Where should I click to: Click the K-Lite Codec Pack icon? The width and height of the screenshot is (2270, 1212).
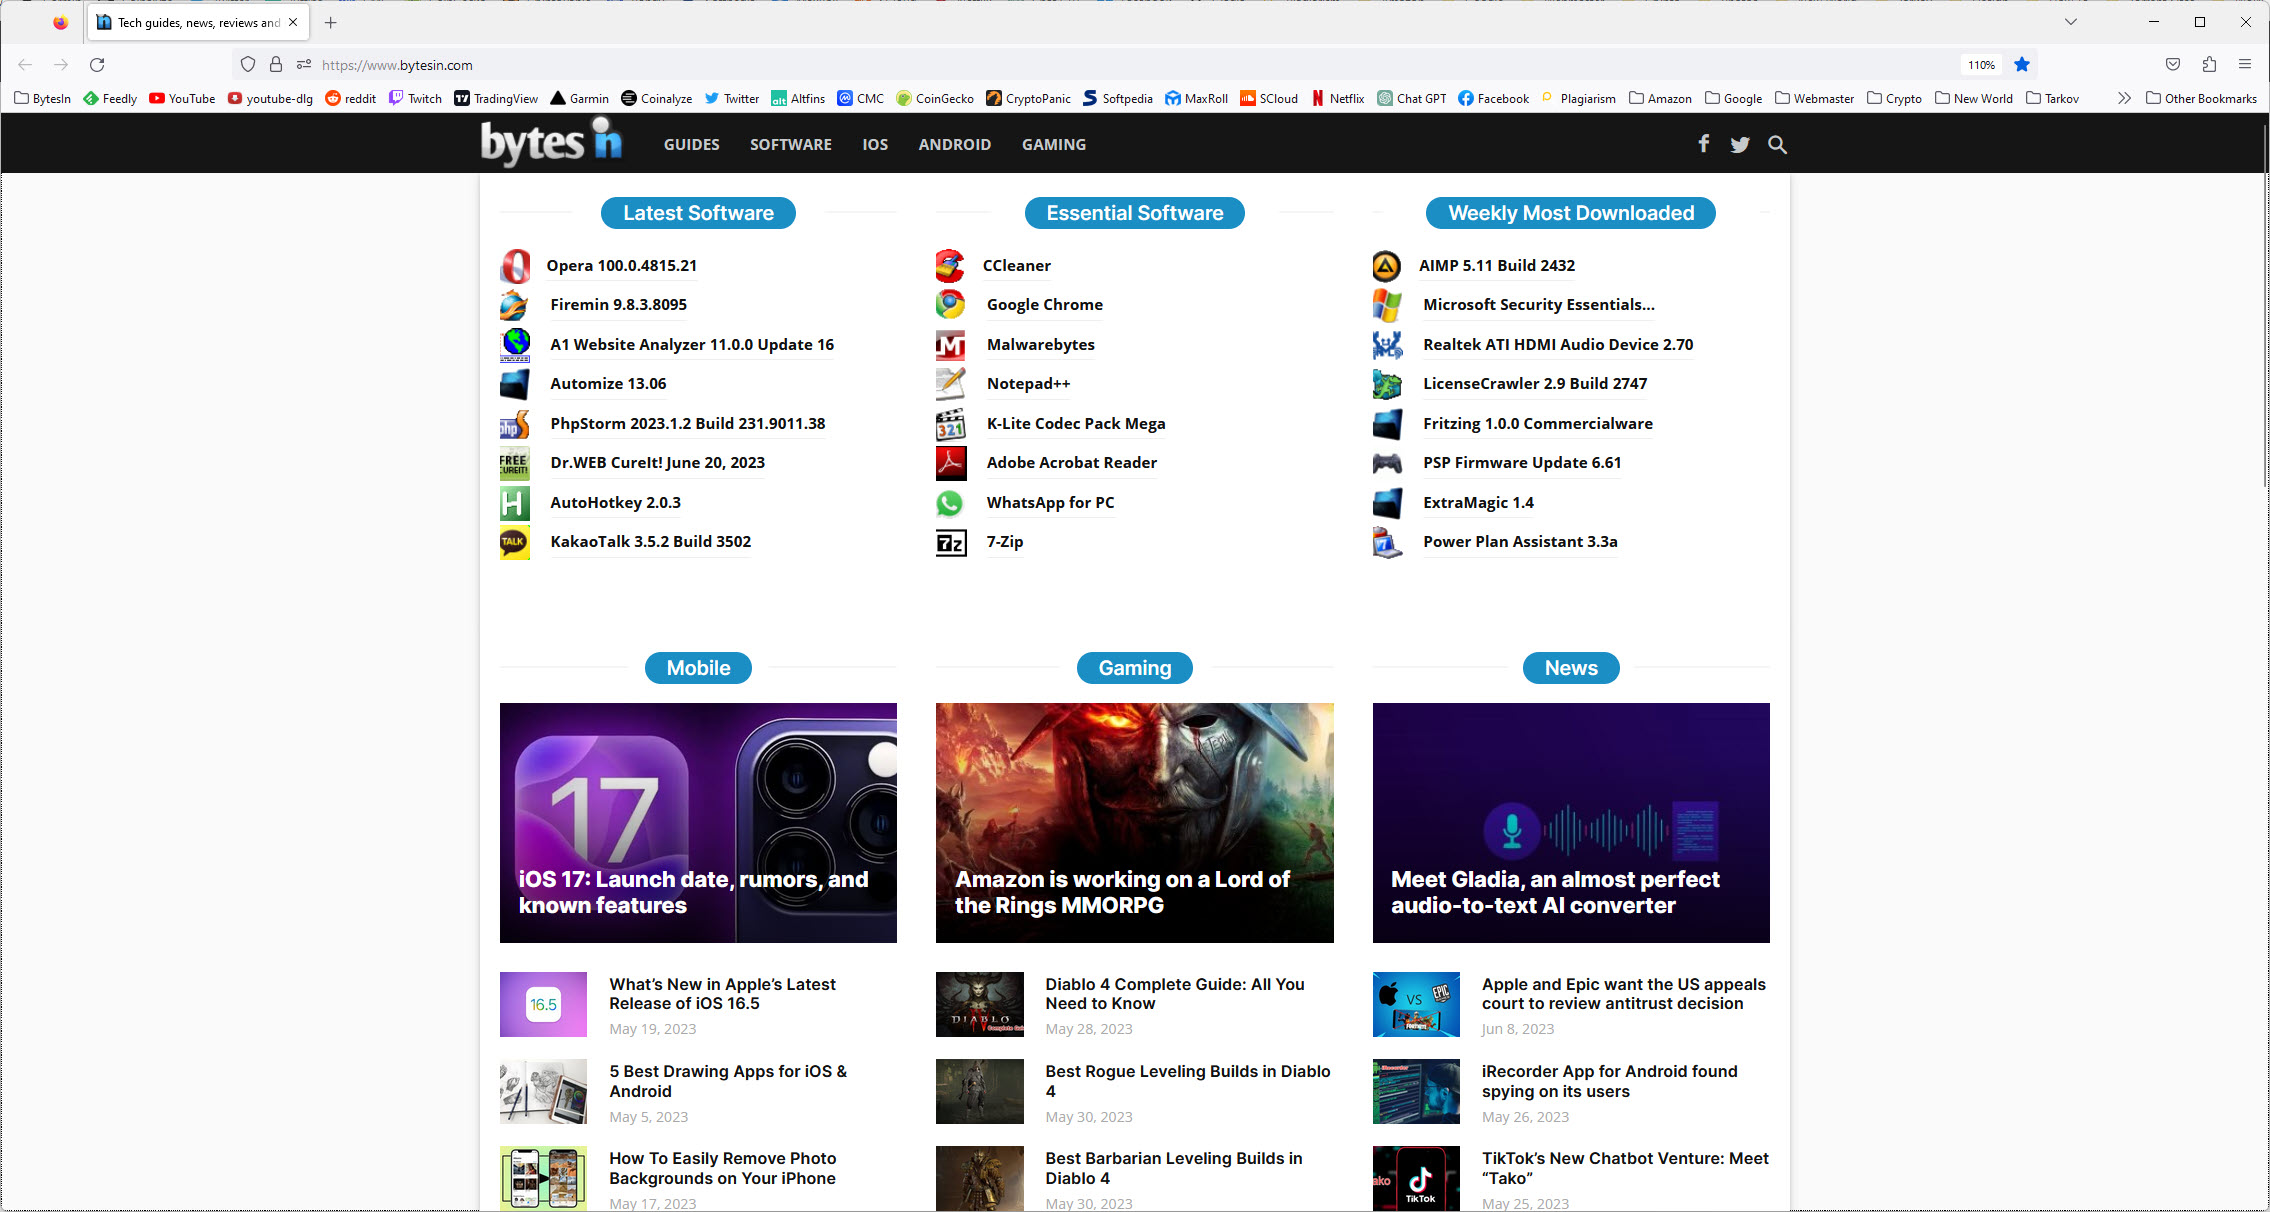pos(950,424)
